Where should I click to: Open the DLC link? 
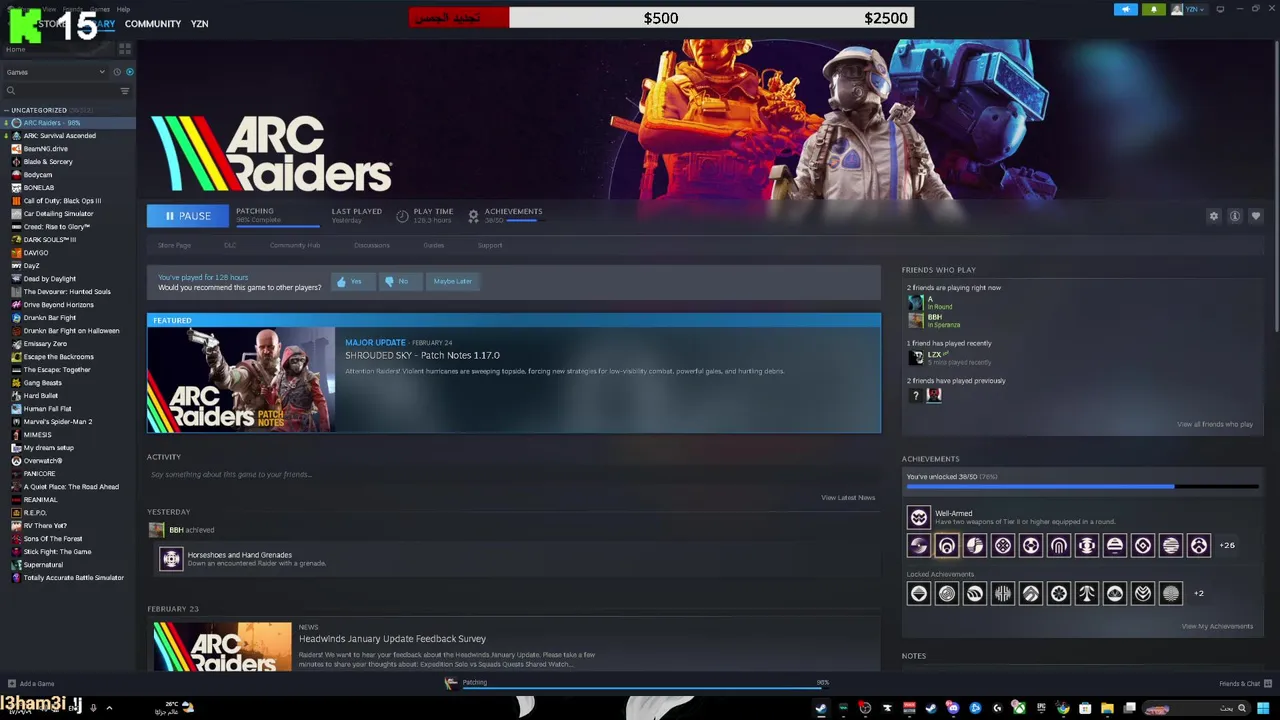[x=230, y=245]
